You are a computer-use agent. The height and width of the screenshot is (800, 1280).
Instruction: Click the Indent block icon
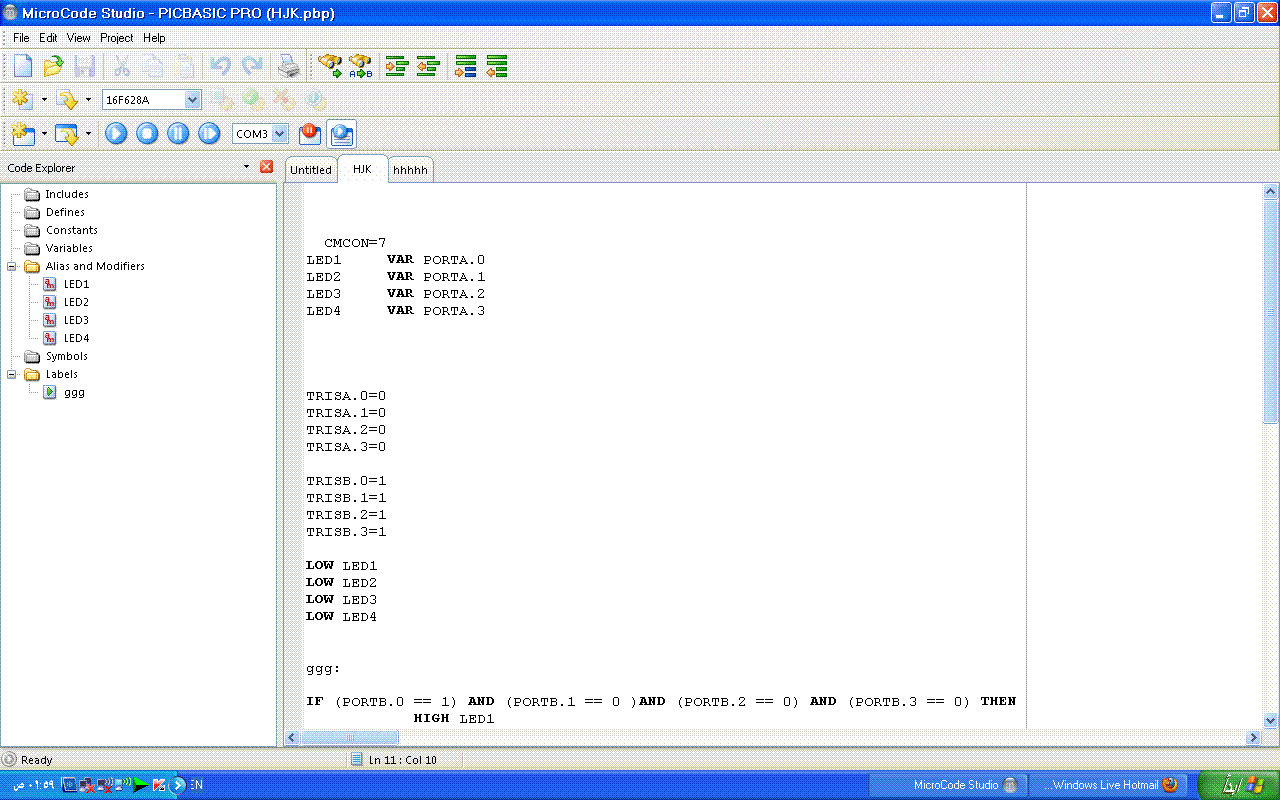point(397,67)
